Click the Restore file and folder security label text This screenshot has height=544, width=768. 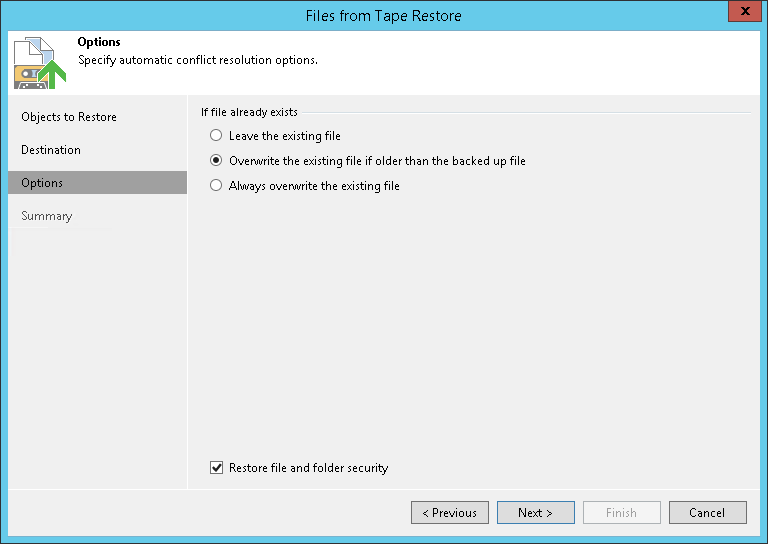(308, 468)
